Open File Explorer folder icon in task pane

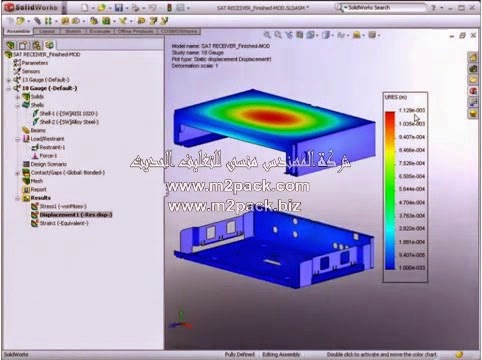[x=473, y=80]
